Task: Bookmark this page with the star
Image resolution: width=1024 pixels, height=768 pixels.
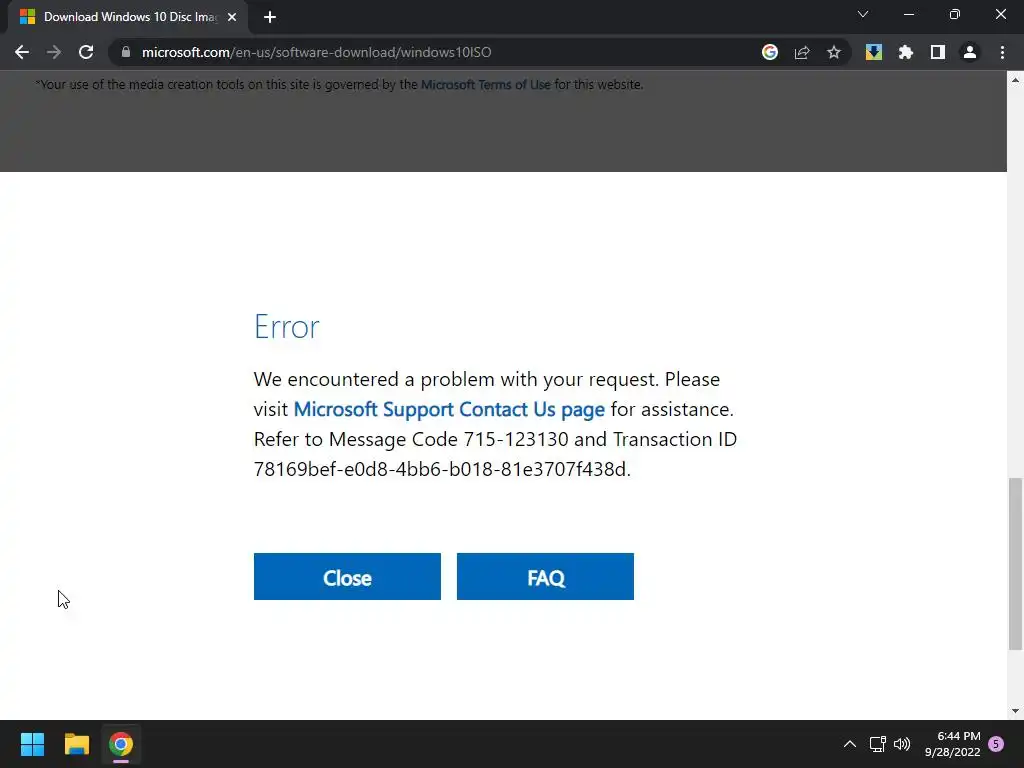Action: [834, 52]
